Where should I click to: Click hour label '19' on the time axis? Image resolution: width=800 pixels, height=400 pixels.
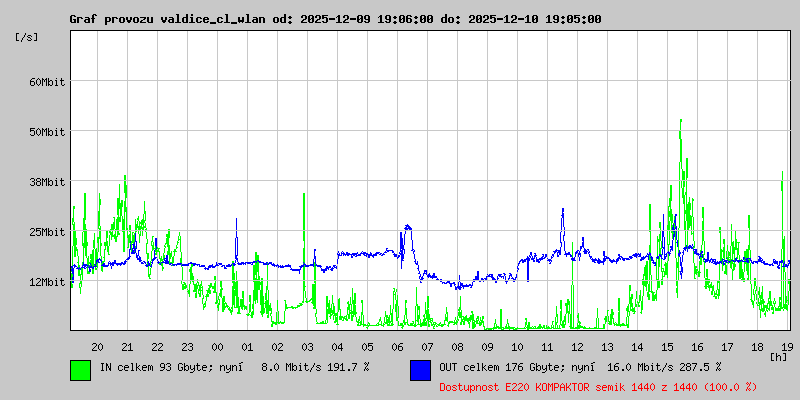pos(787,347)
